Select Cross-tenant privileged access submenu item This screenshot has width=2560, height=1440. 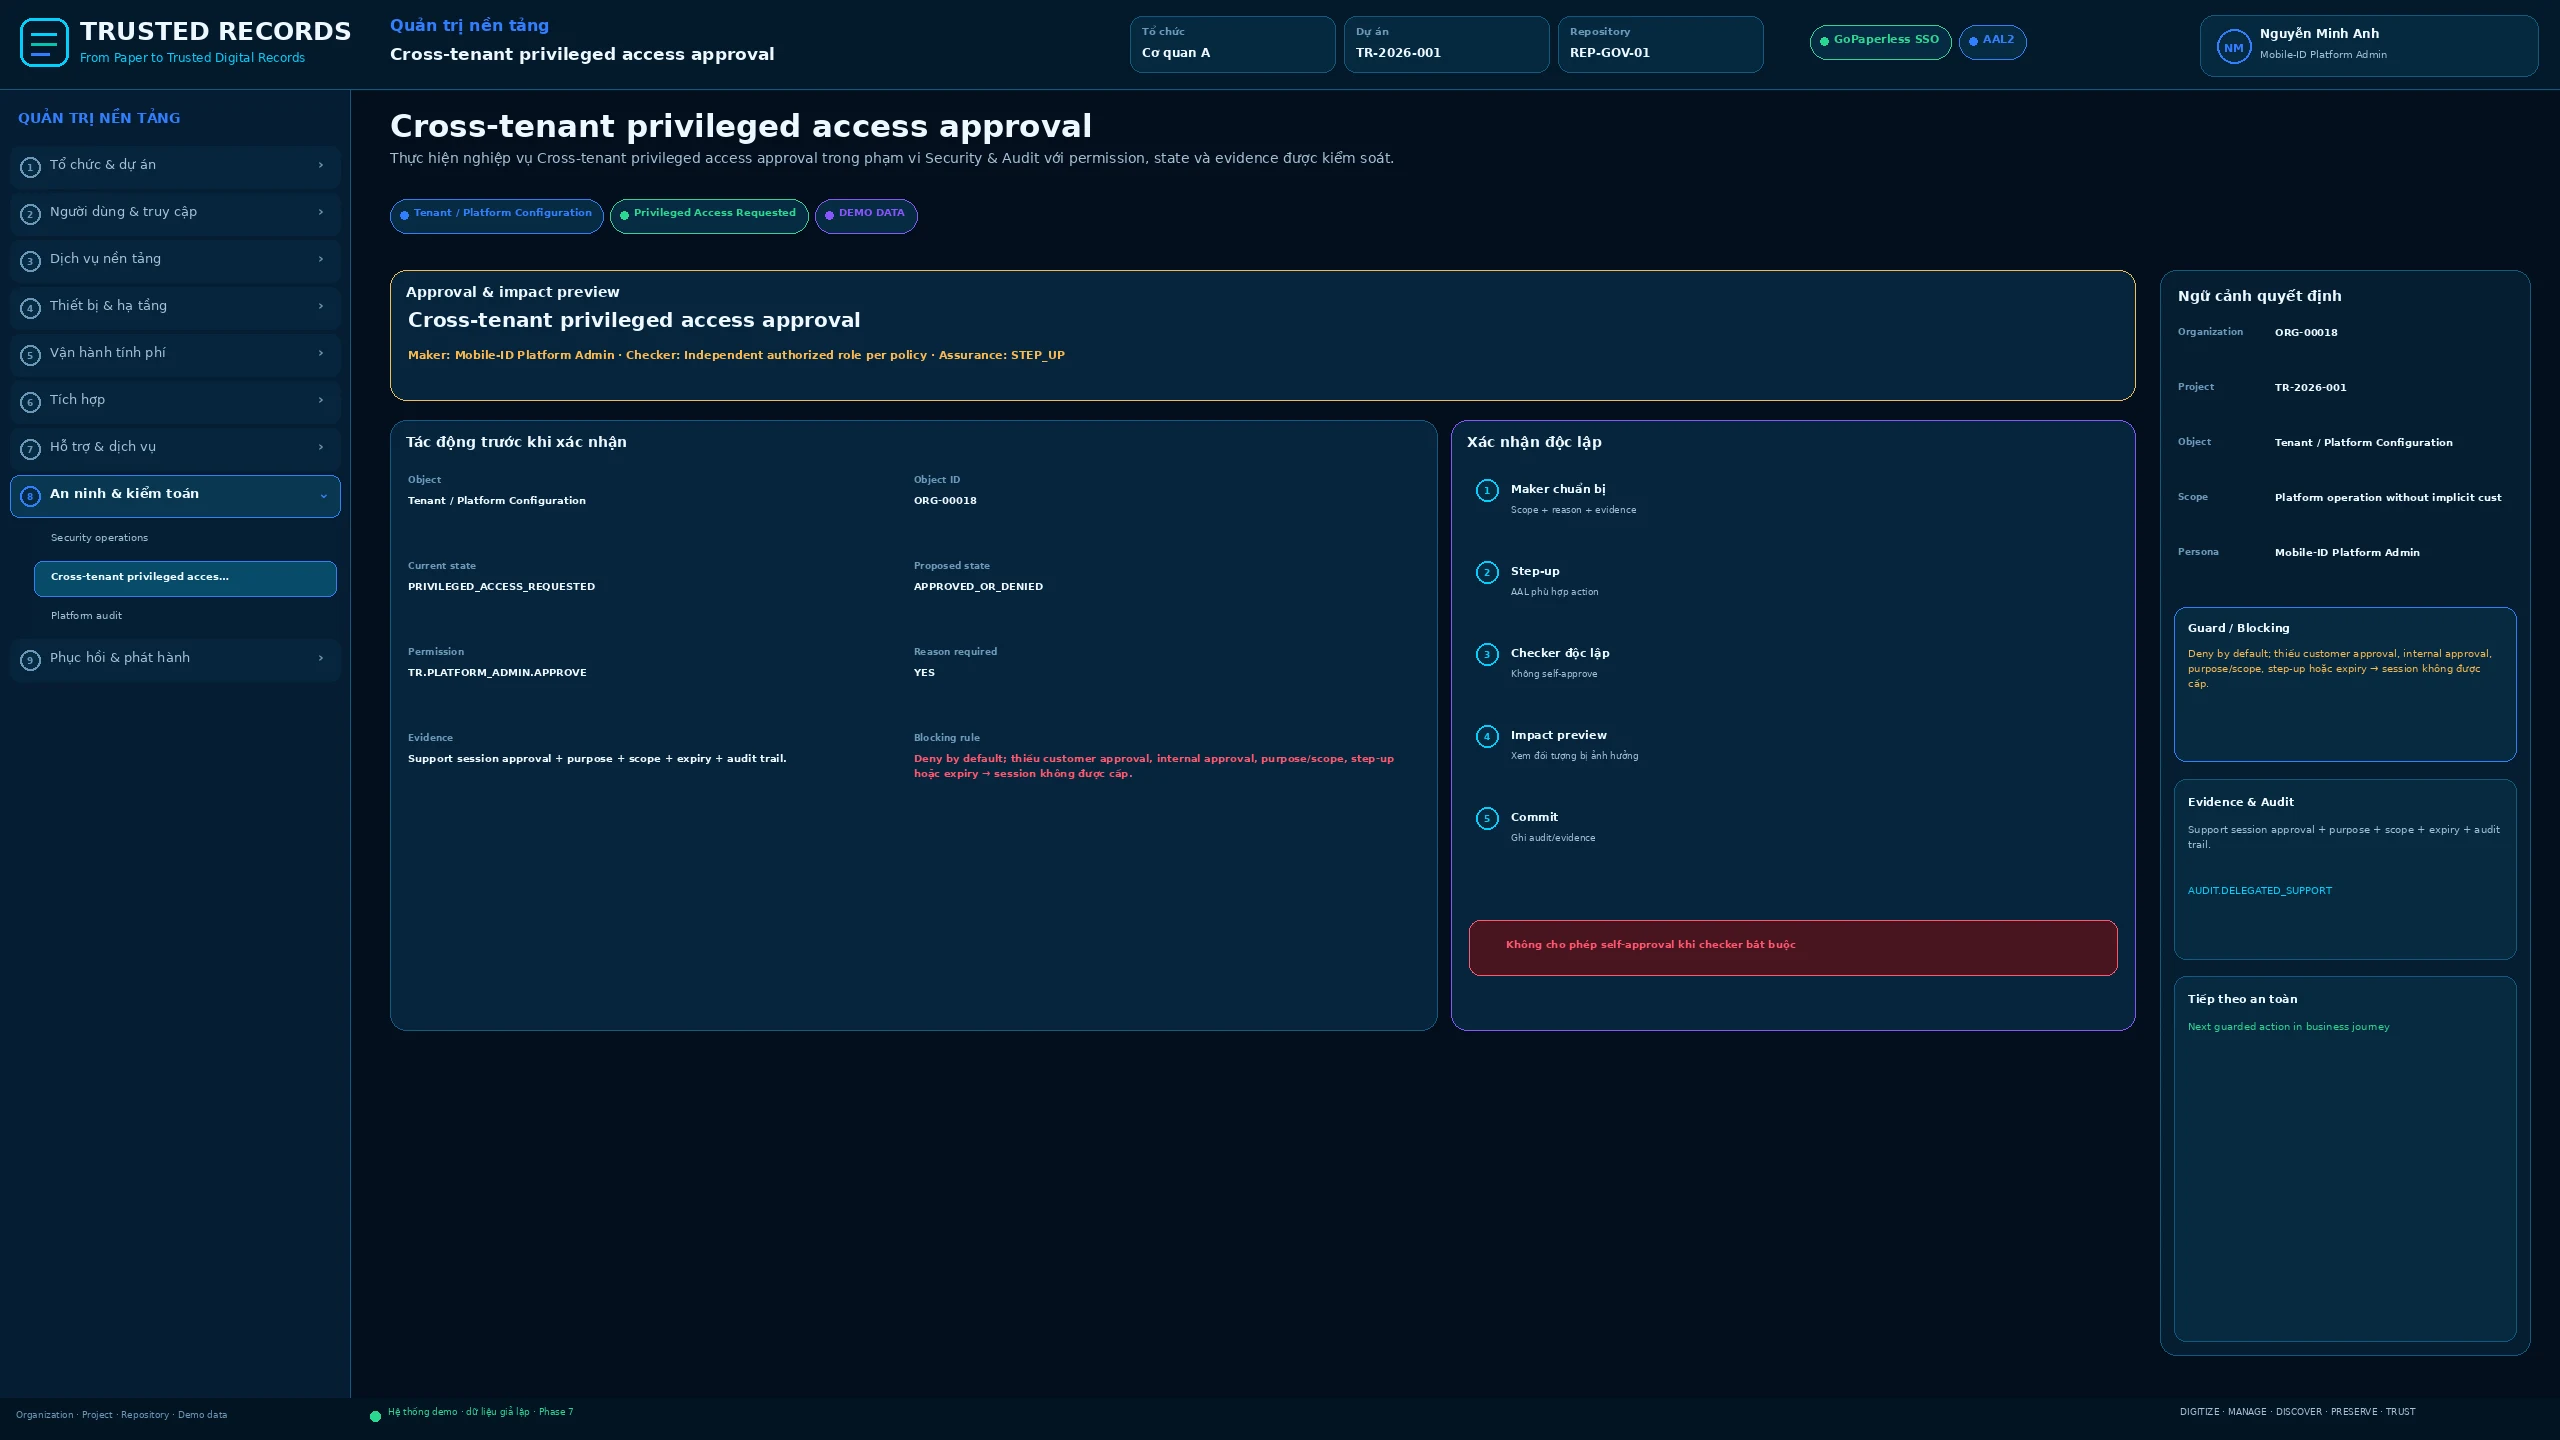point(185,578)
